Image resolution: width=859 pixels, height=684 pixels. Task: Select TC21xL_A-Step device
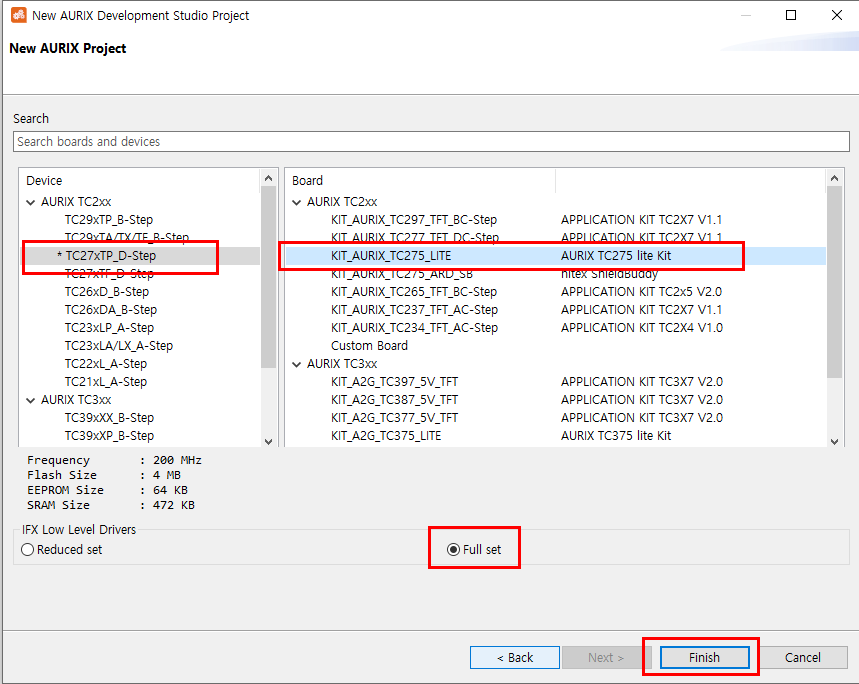point(106,382)
